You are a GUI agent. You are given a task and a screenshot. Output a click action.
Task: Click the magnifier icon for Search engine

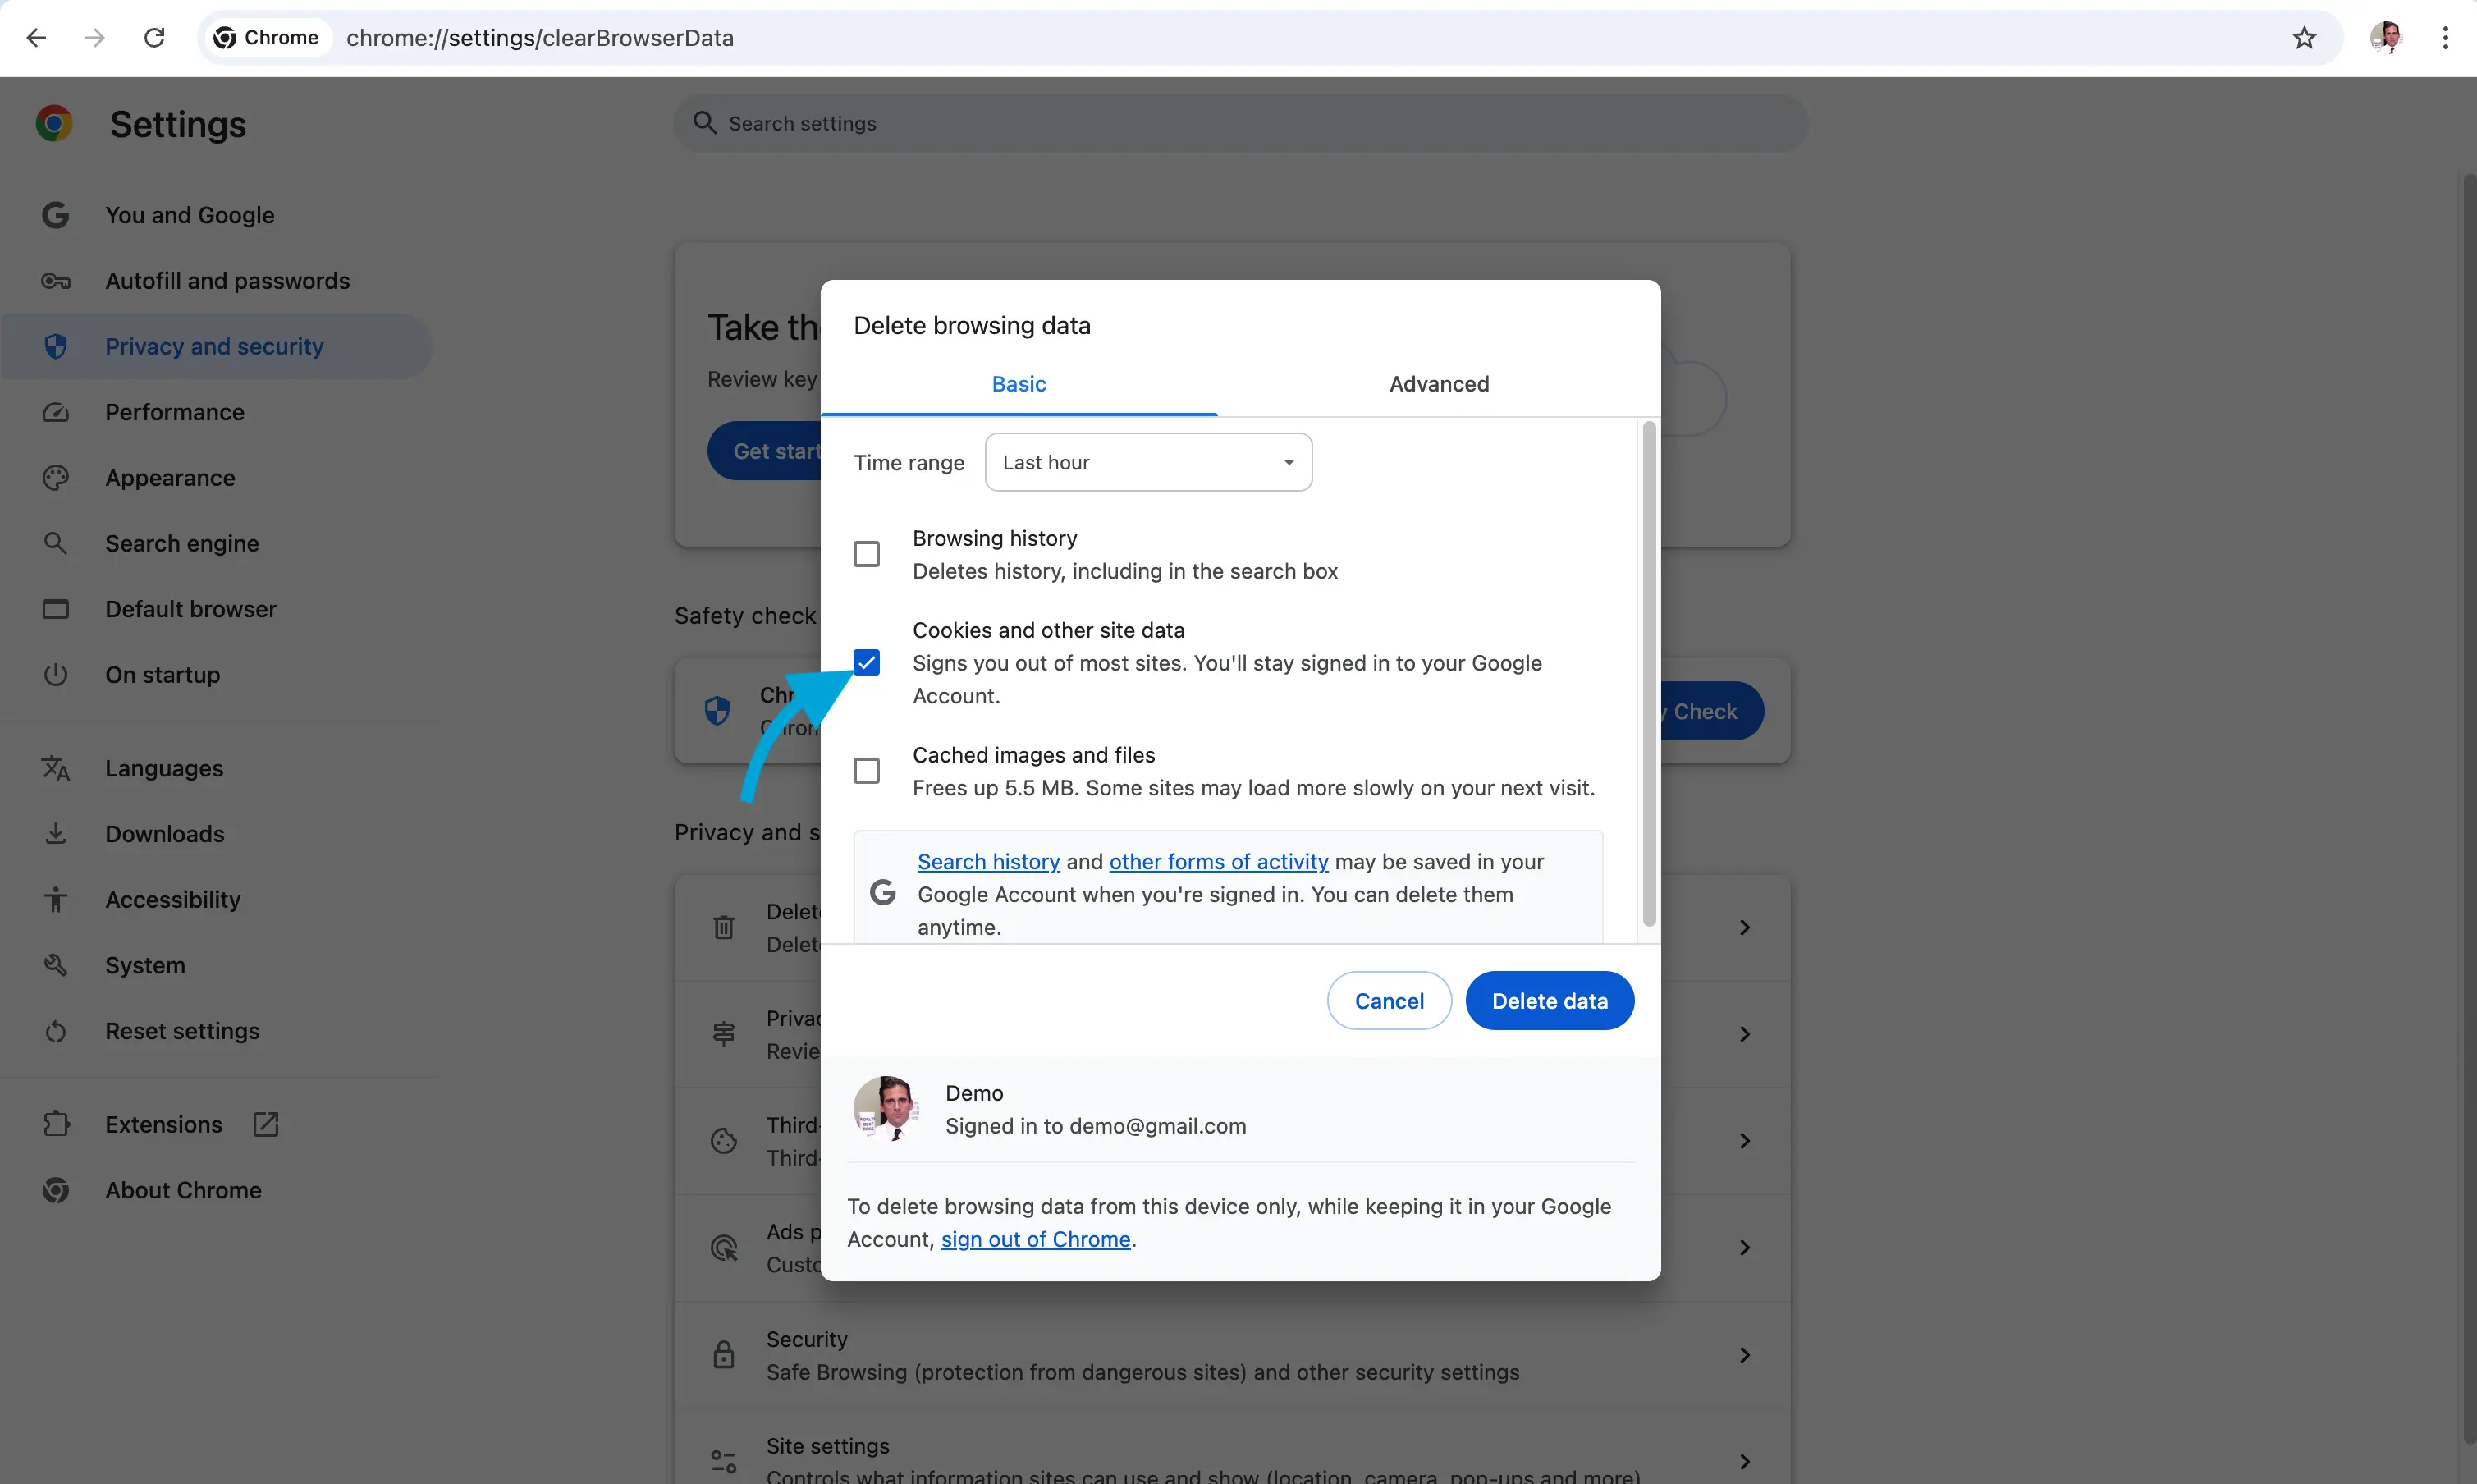pos(56,543)
